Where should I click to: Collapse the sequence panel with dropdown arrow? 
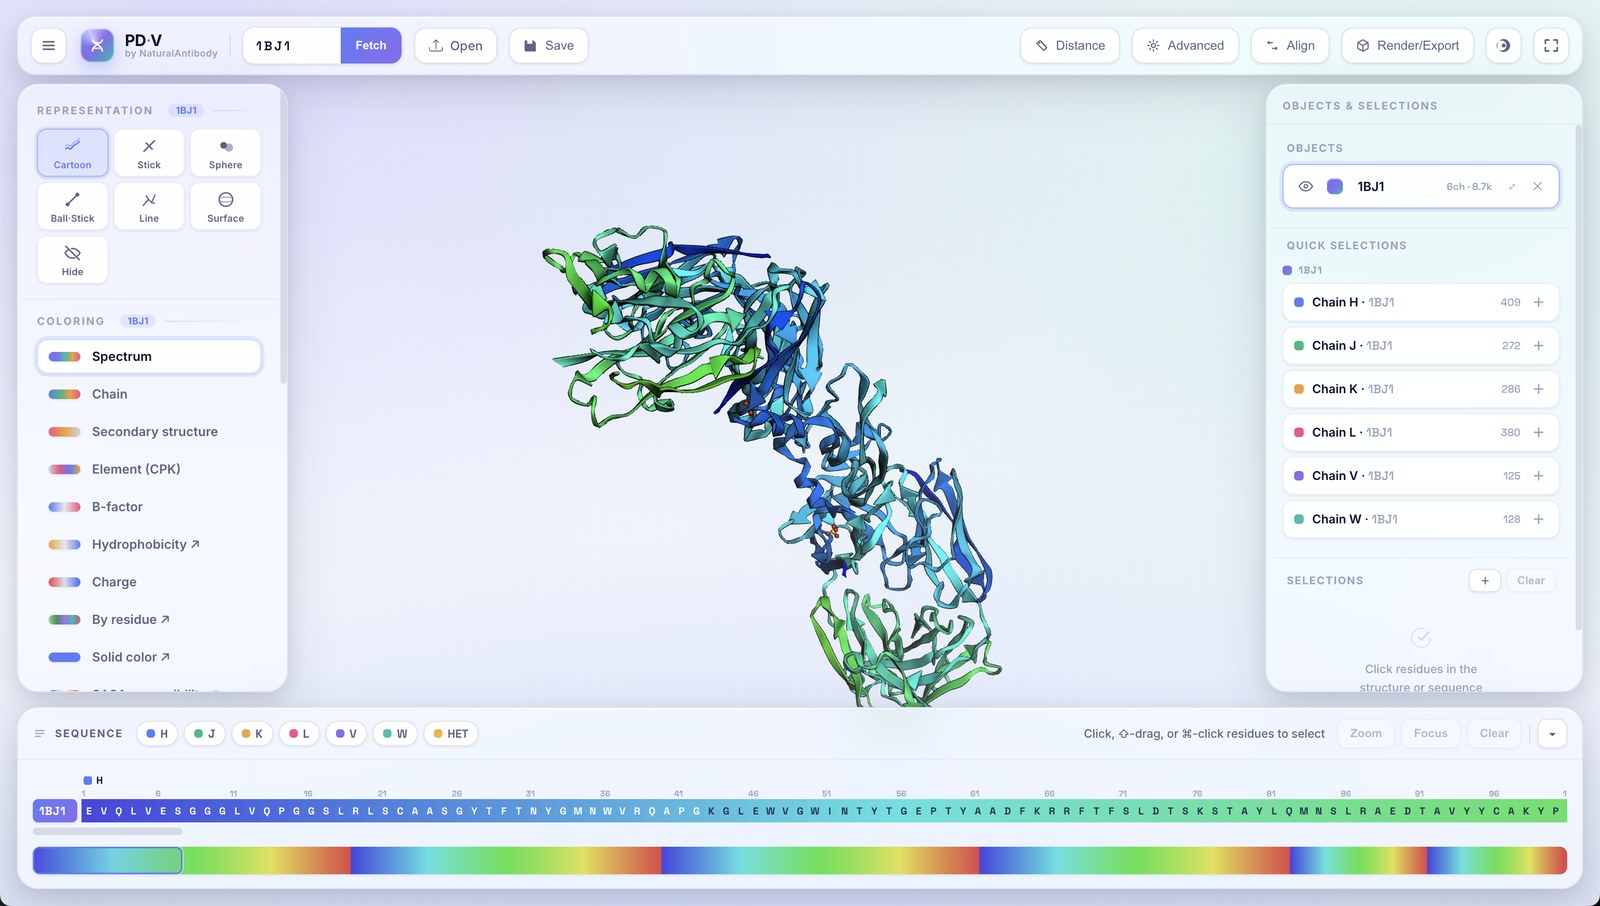(x=1552, y=734)
